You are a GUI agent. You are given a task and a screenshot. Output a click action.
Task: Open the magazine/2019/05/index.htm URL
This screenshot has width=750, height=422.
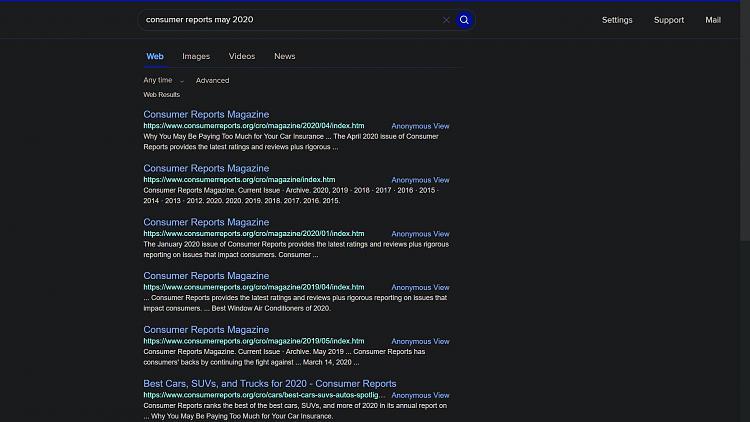click(254, 341)
